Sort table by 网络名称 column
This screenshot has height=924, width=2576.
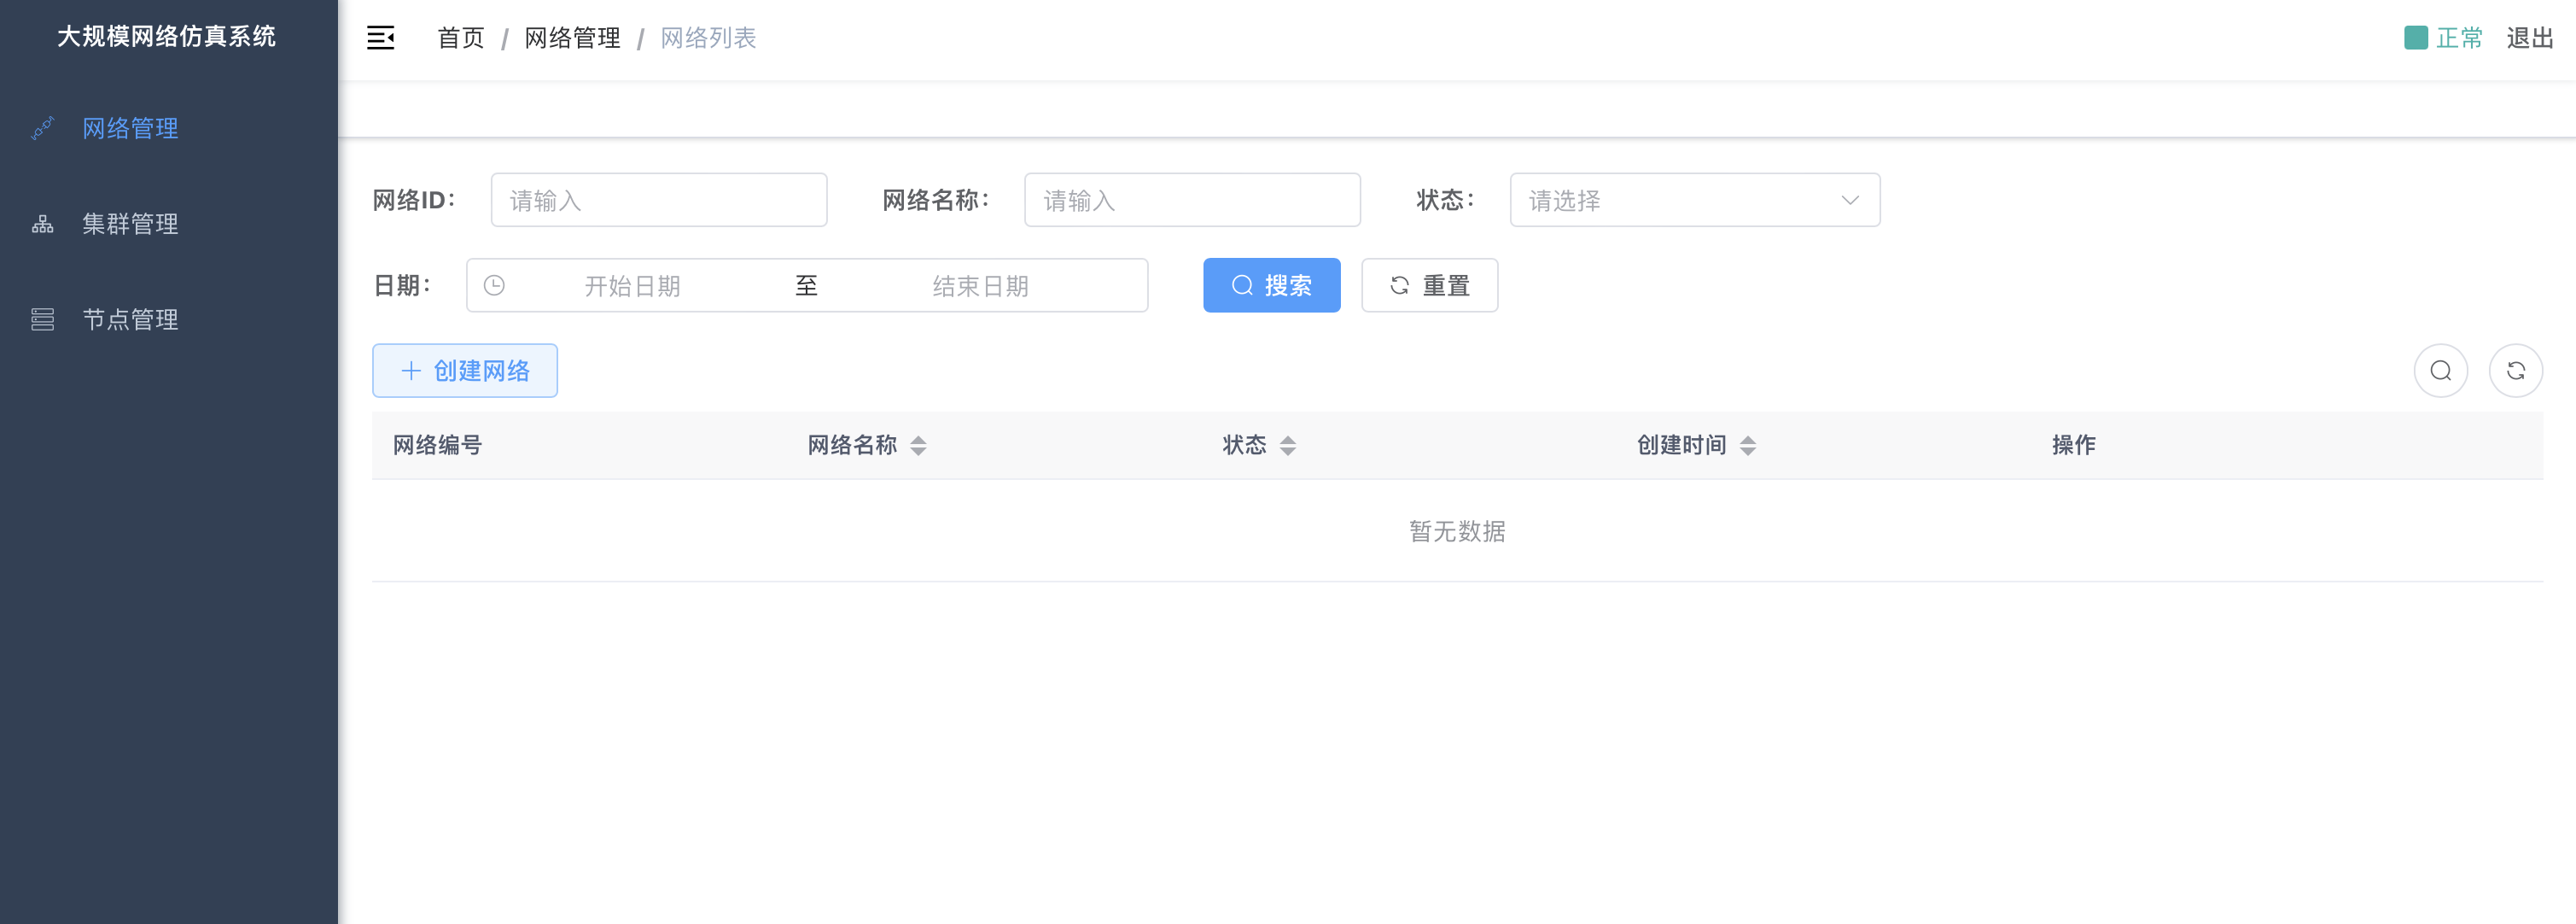(918, 446)
